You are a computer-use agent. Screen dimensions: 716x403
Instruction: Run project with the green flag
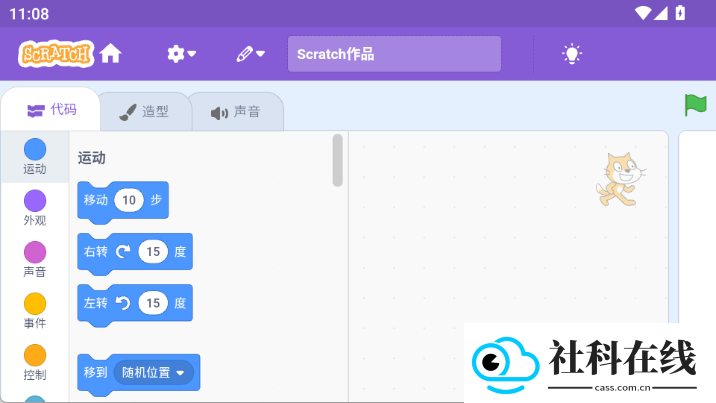point(695,105)
